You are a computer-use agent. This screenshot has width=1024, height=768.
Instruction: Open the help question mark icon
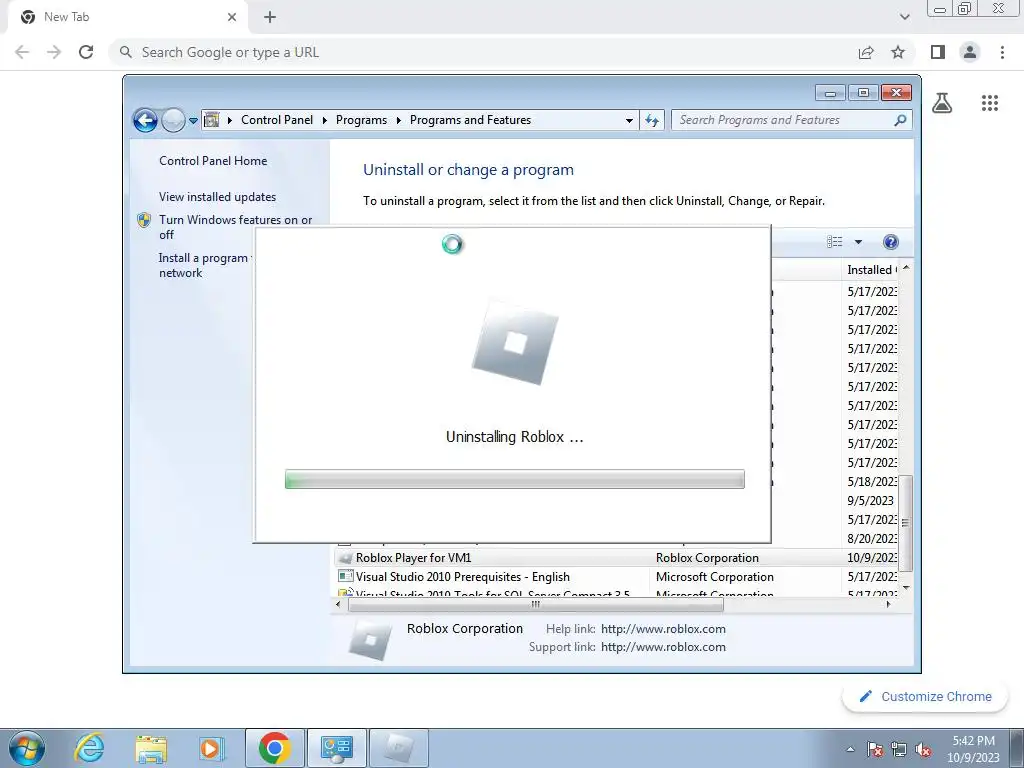(890, 242)
